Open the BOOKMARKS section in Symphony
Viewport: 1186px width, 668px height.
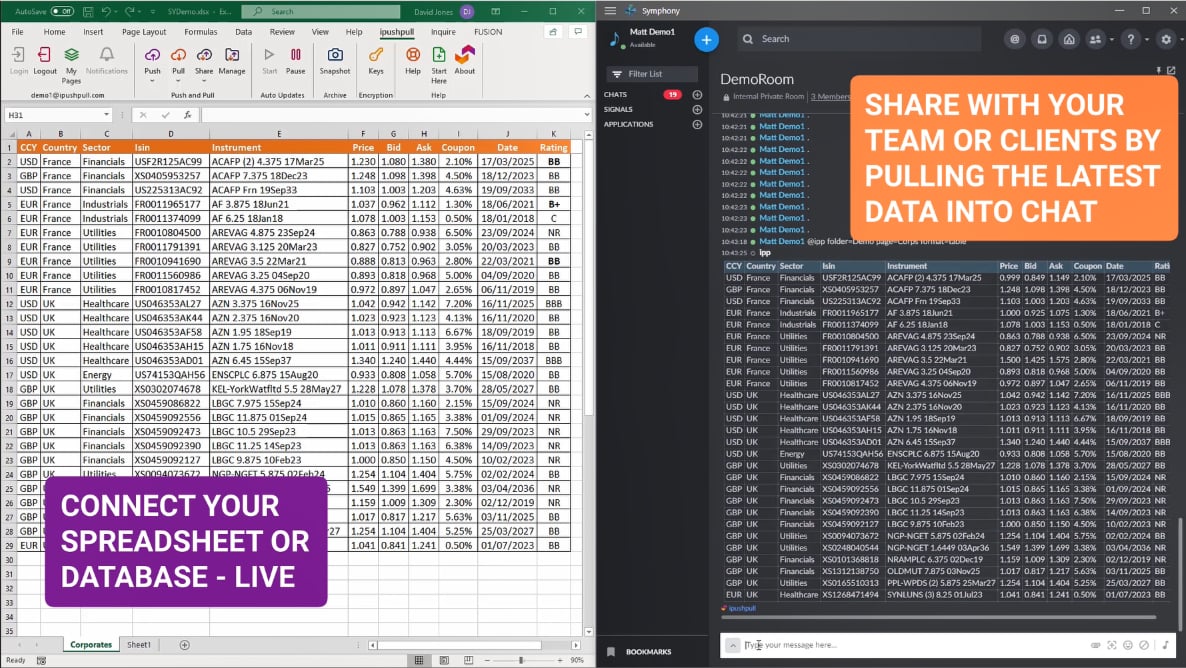(648, 651)
